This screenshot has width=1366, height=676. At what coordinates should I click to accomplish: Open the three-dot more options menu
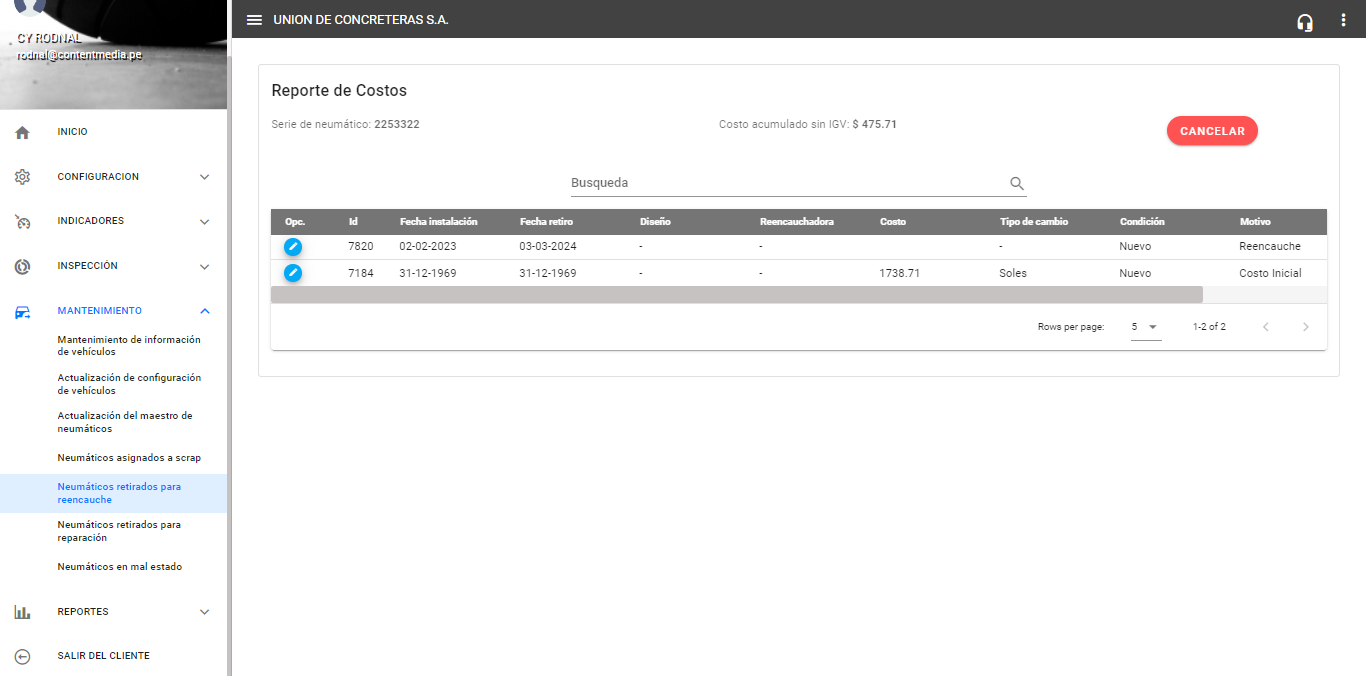(x=1343, y=20)
